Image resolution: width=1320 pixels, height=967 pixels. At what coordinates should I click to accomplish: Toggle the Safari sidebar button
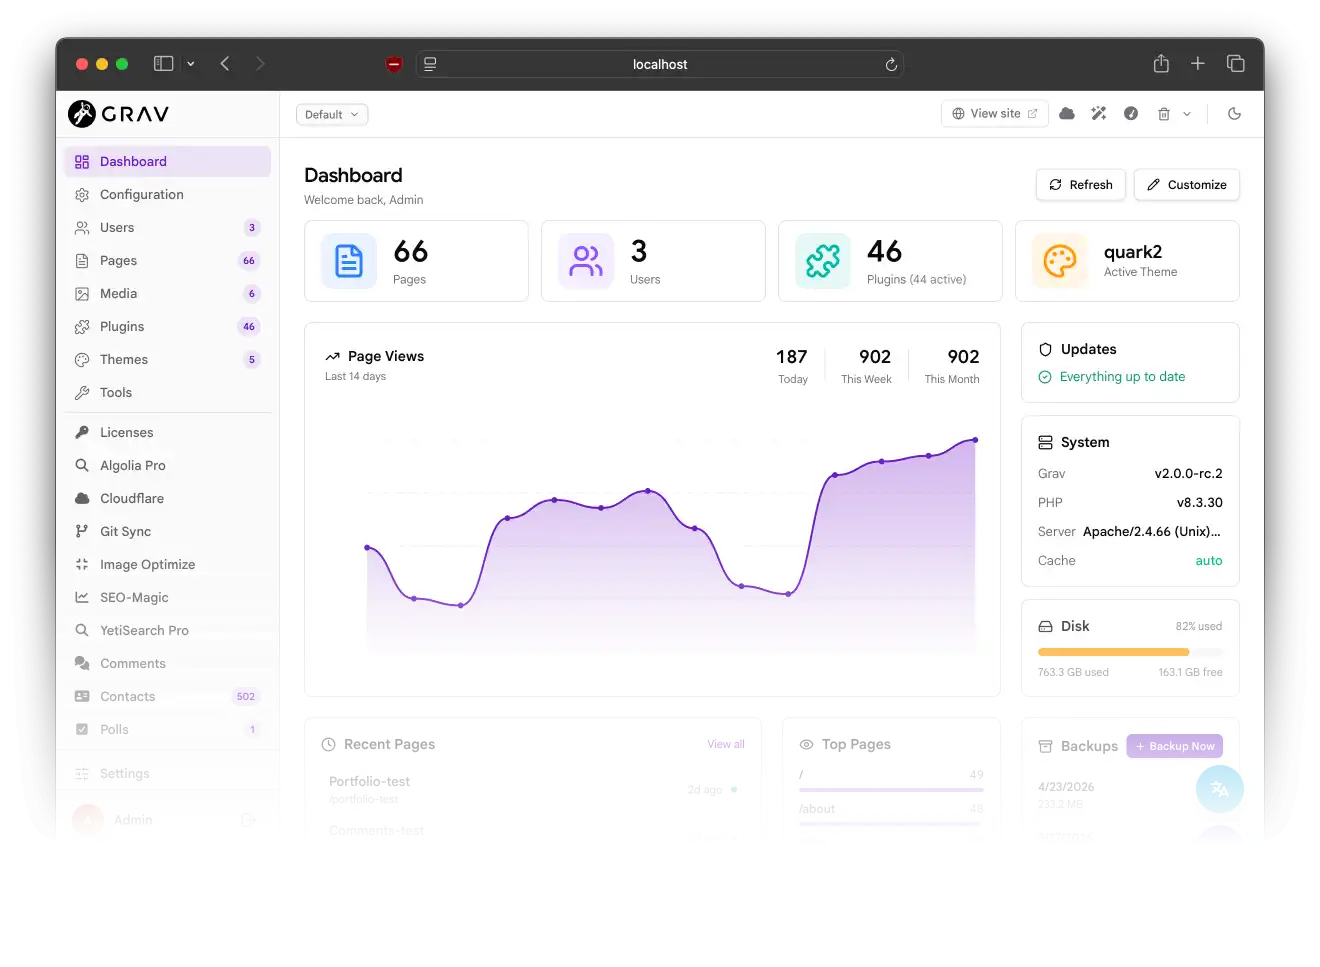coord(164,64)
